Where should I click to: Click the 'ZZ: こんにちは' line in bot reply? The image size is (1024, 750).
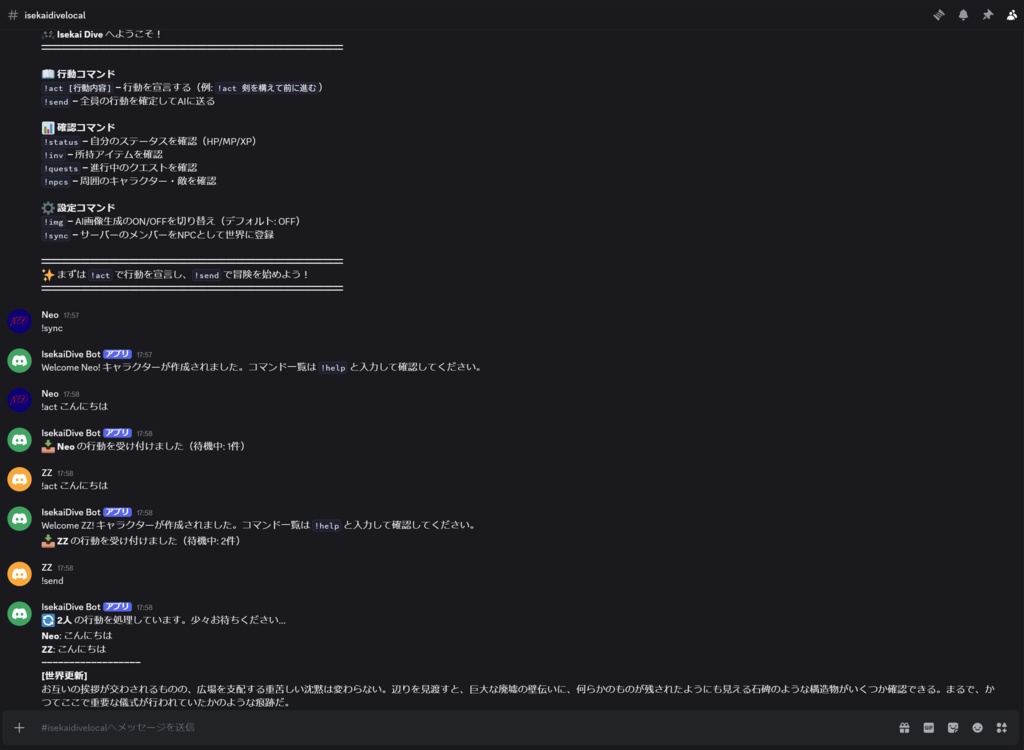point(73,649)
